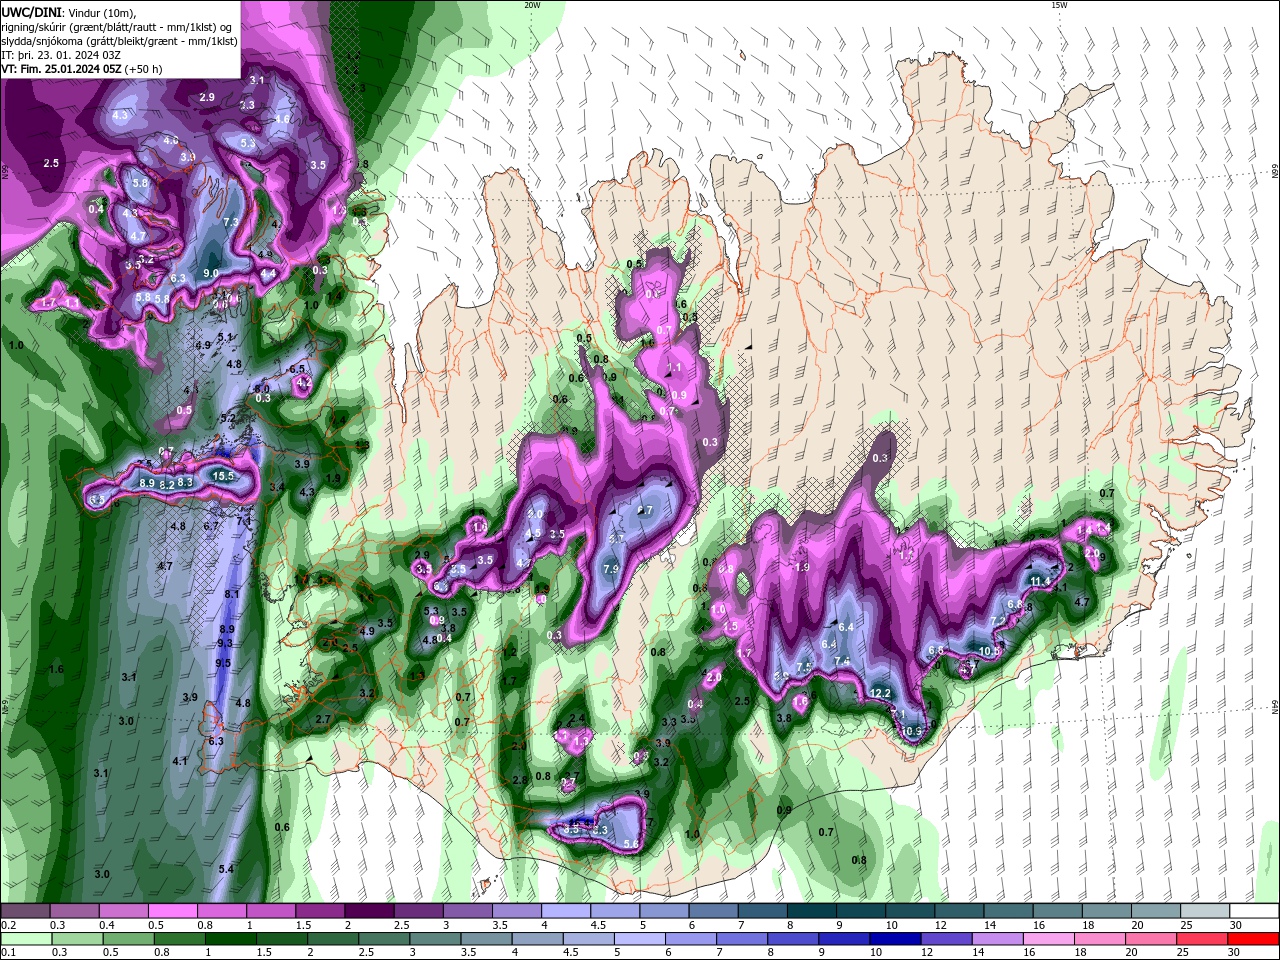The width and height of the screenshot is (1280, 960).
Task: Click the bright red swatch in the rain legend
Action: click(x=1254, y=939)
